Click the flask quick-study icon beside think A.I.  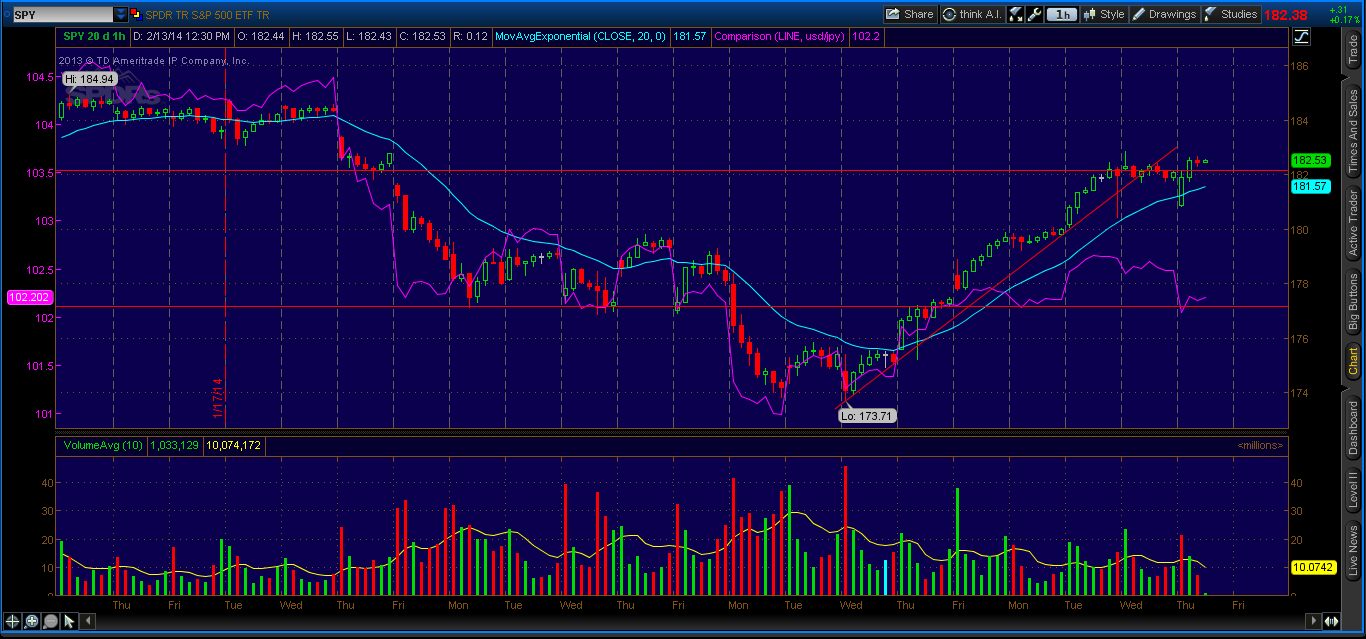click(x=1016, y=14)
